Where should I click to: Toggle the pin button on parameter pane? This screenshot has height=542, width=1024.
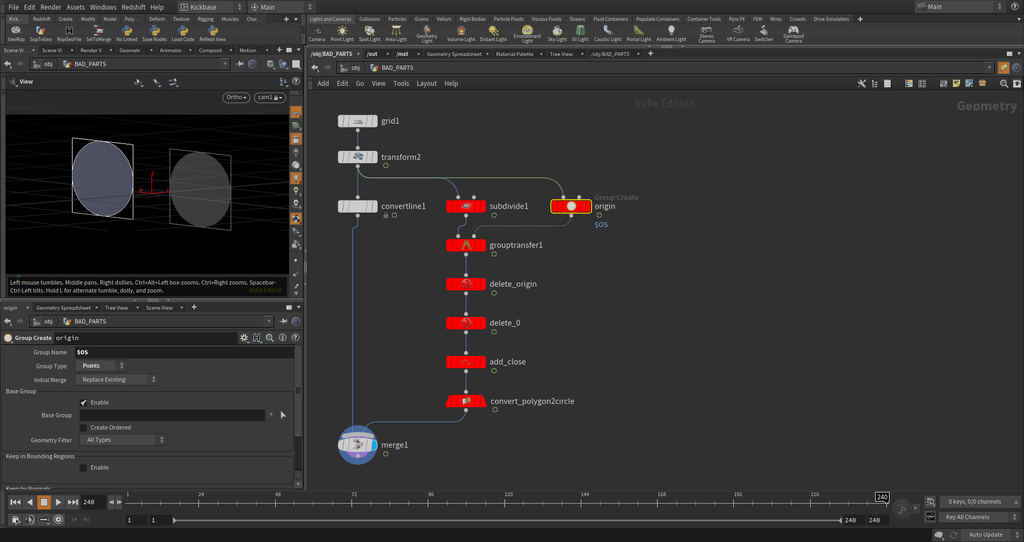tap(284, 321)
